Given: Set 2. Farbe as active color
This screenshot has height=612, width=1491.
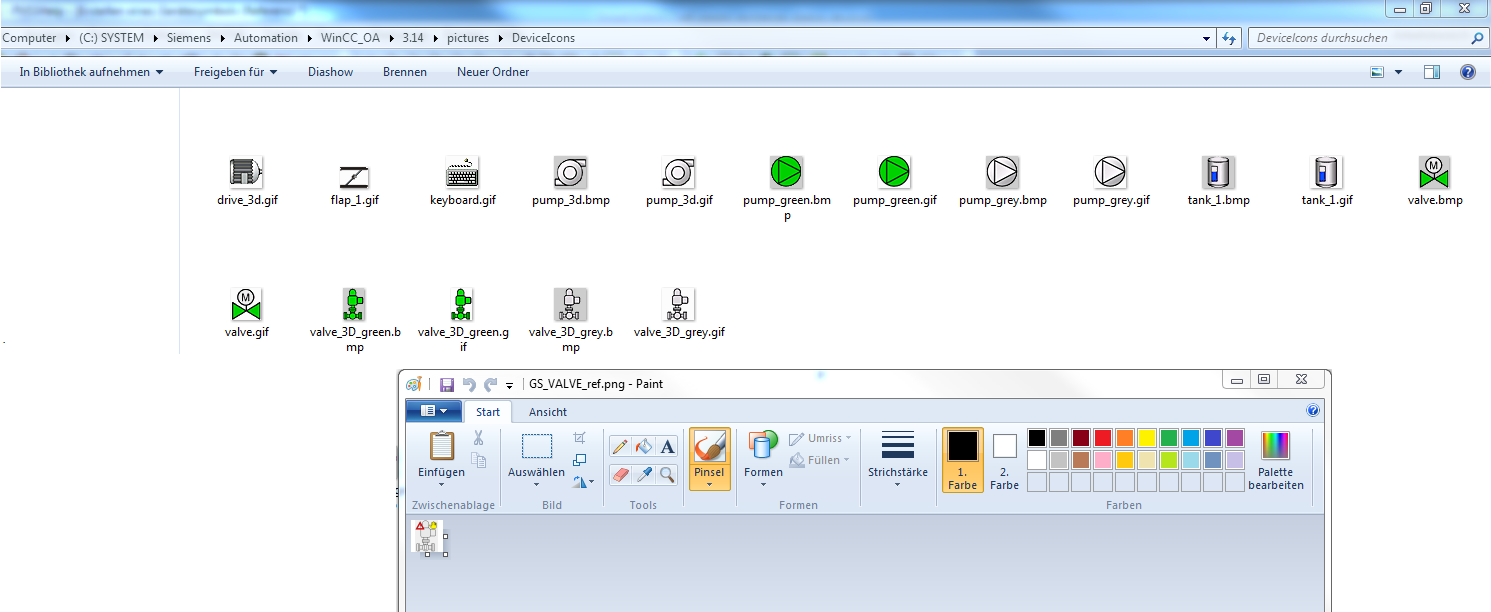Looking at the screenshot, I should coord(1004,459).
